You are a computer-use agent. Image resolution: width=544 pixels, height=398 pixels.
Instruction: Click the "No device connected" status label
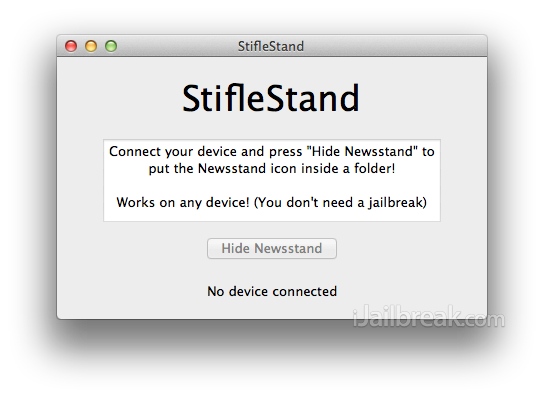272,291
